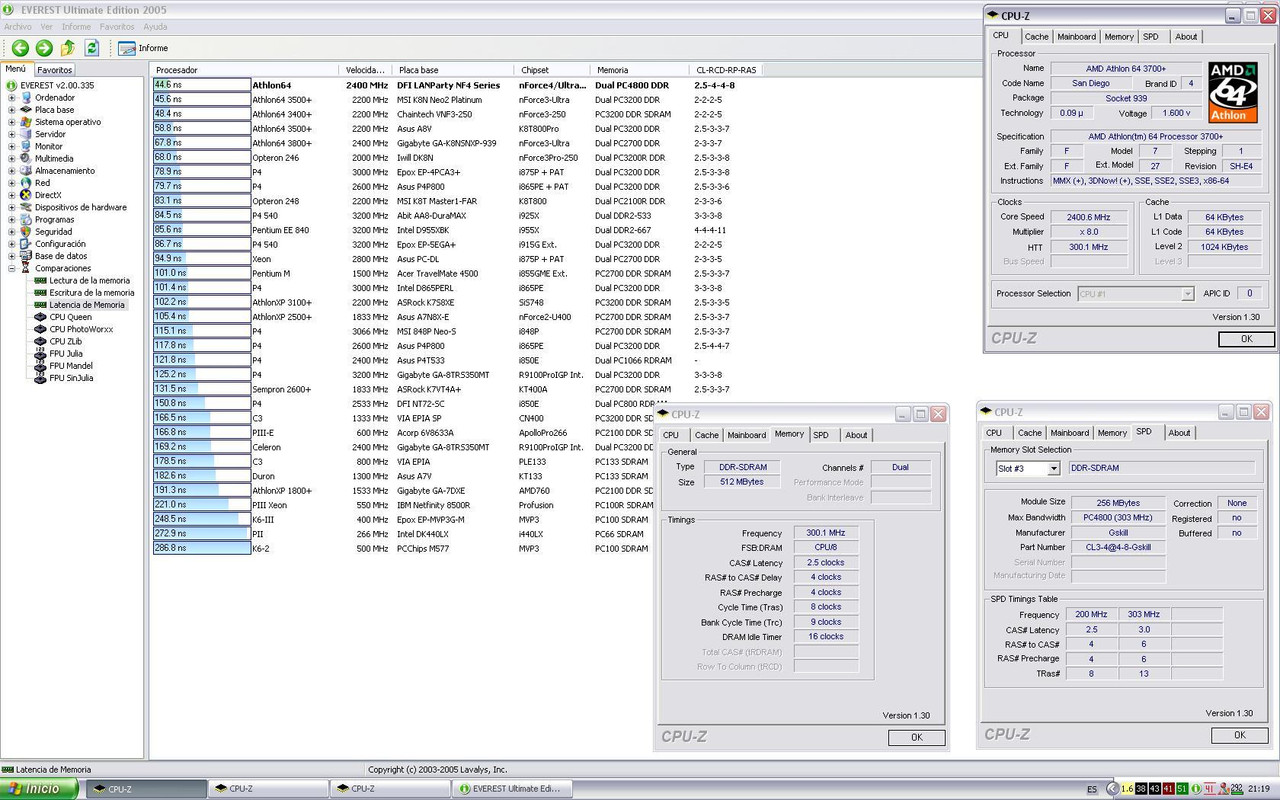
Task: Click the Programas icon in tree
Action: point(26,219)
